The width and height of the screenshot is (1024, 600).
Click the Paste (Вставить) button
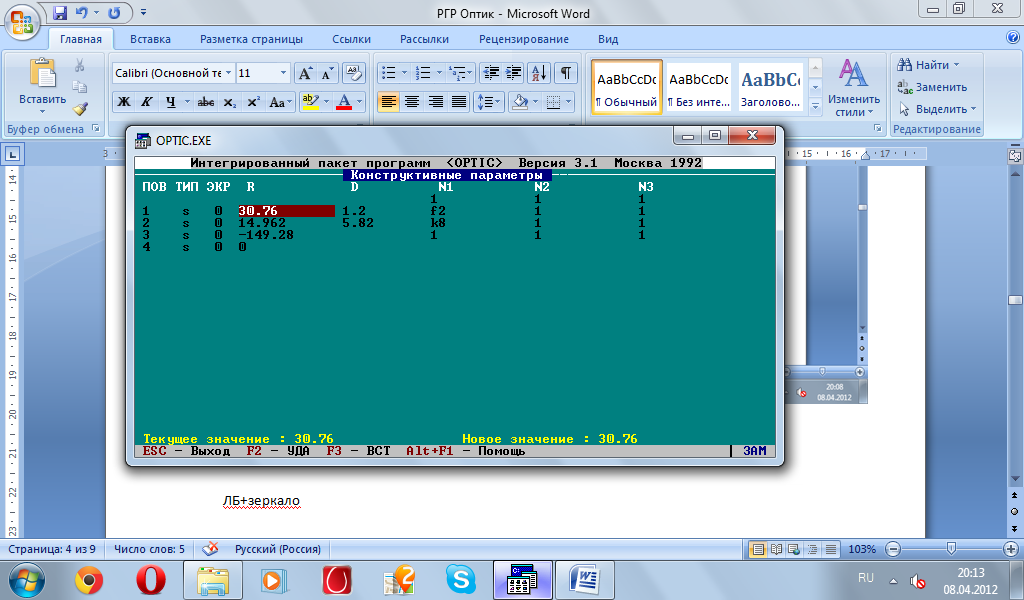pos(42,85)
